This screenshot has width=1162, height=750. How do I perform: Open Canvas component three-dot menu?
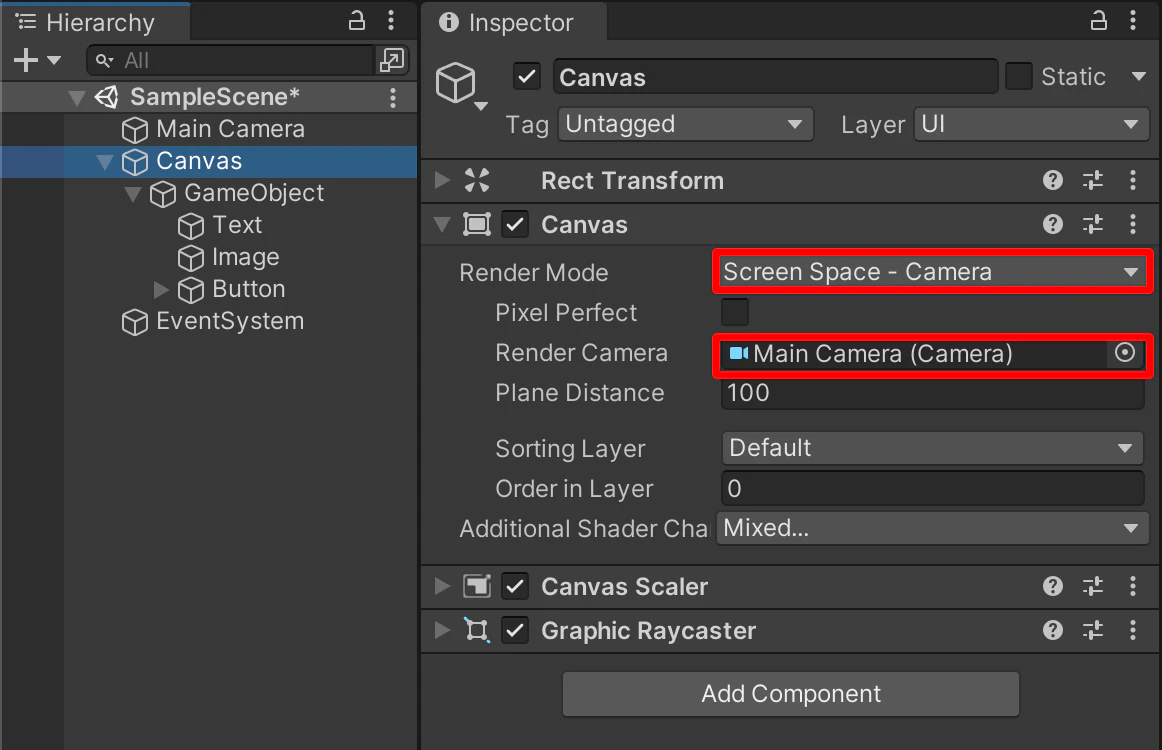[x=1133, y=225]
